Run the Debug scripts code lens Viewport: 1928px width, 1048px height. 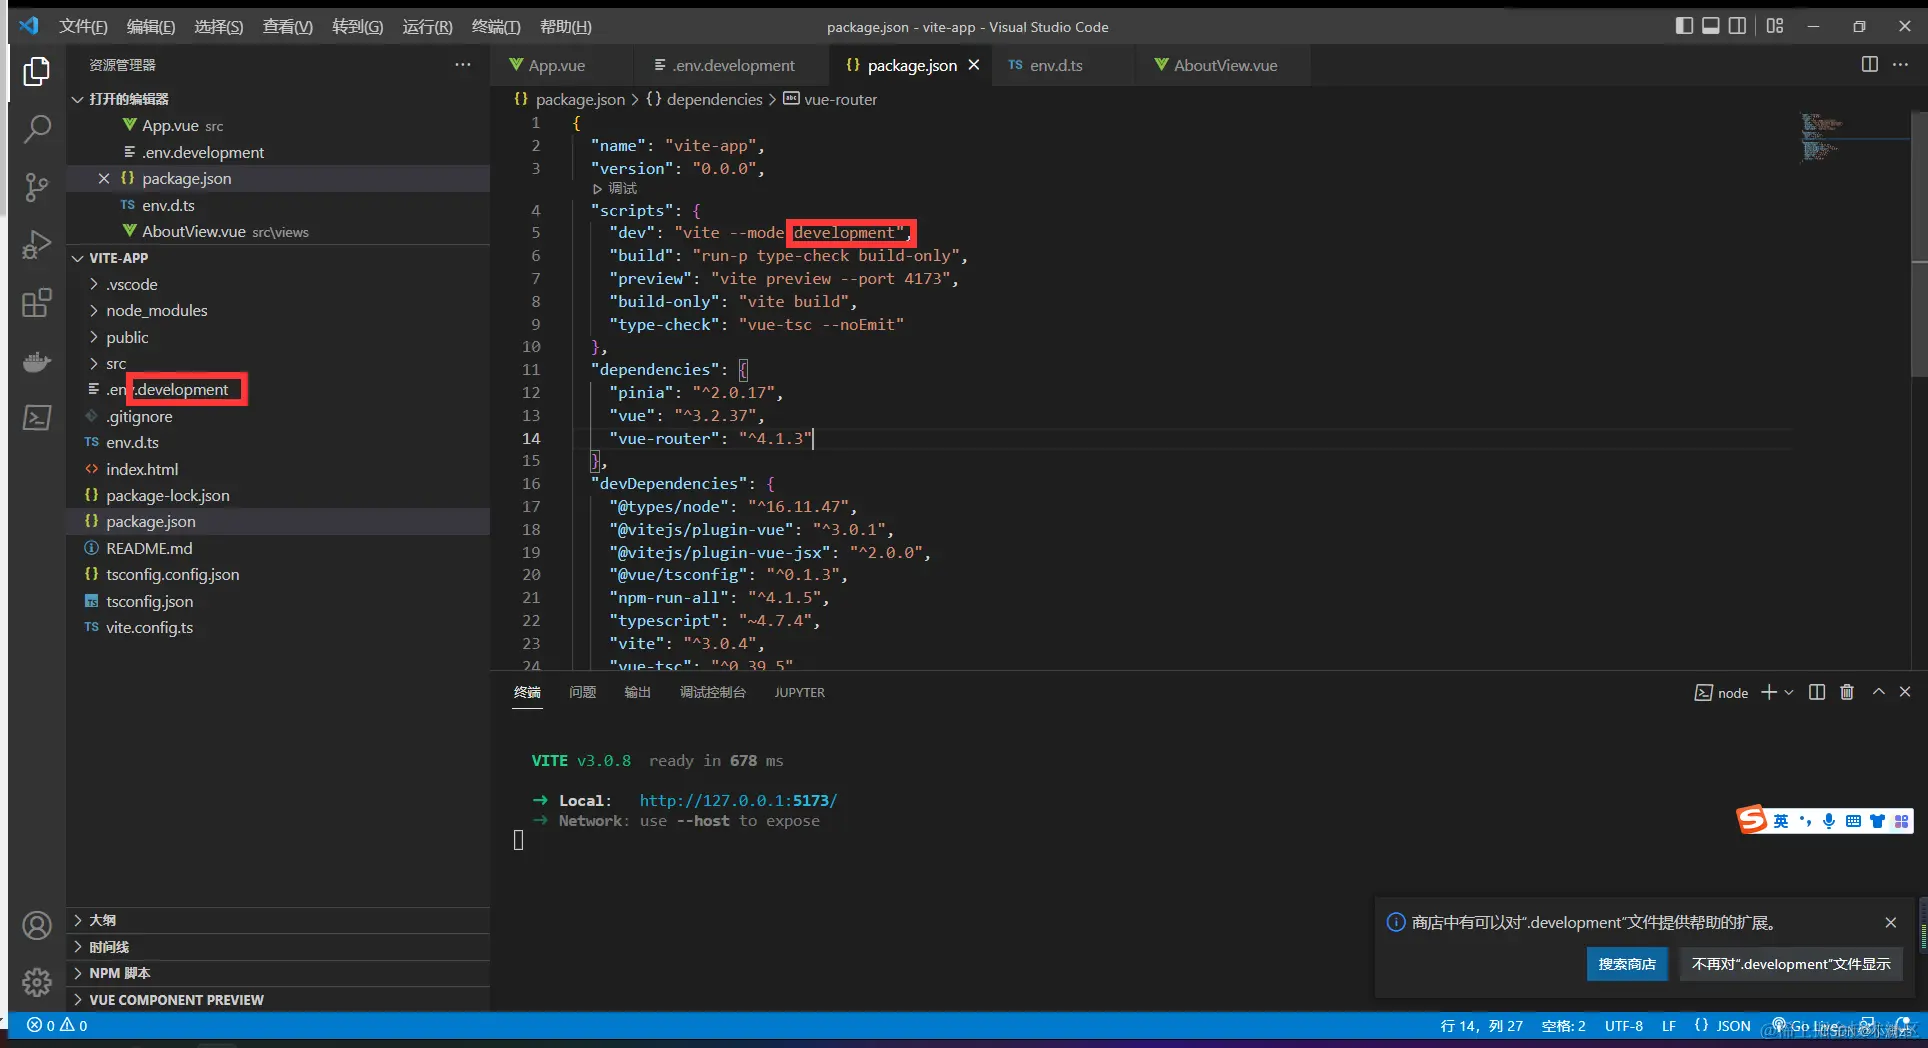click(x=615, y=188)
